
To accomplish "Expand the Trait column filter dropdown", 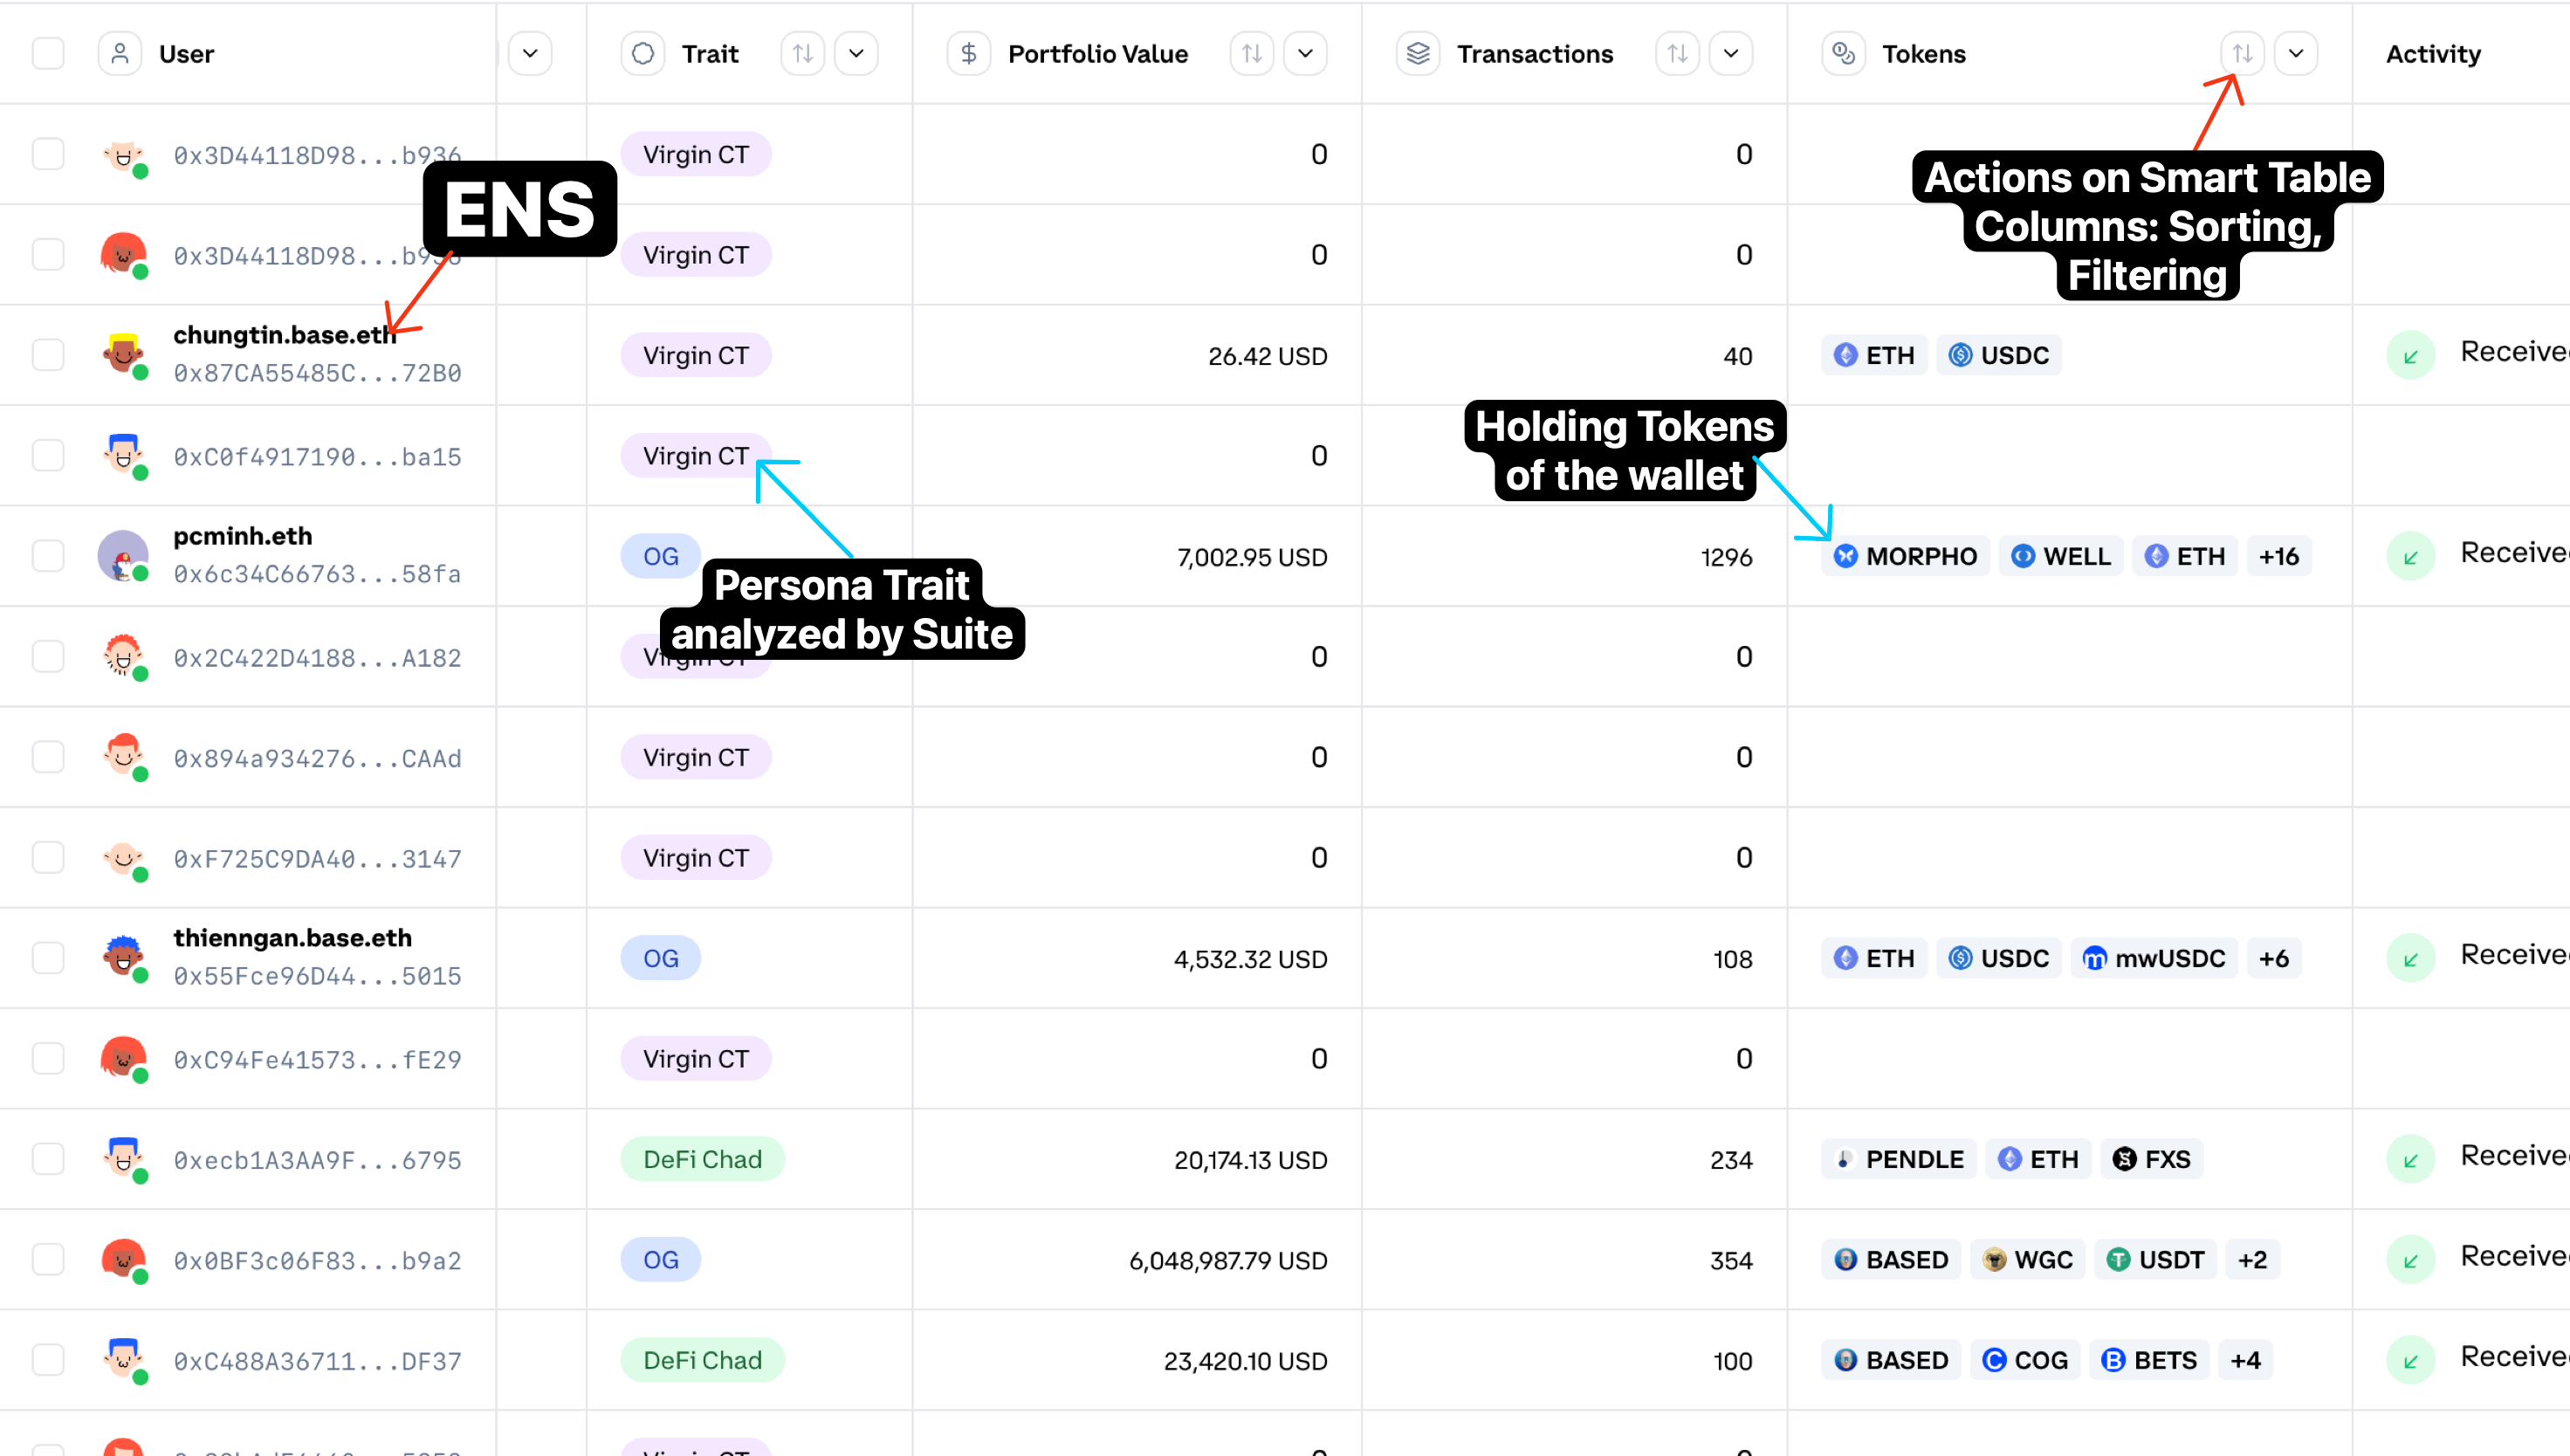I will 856,54.
